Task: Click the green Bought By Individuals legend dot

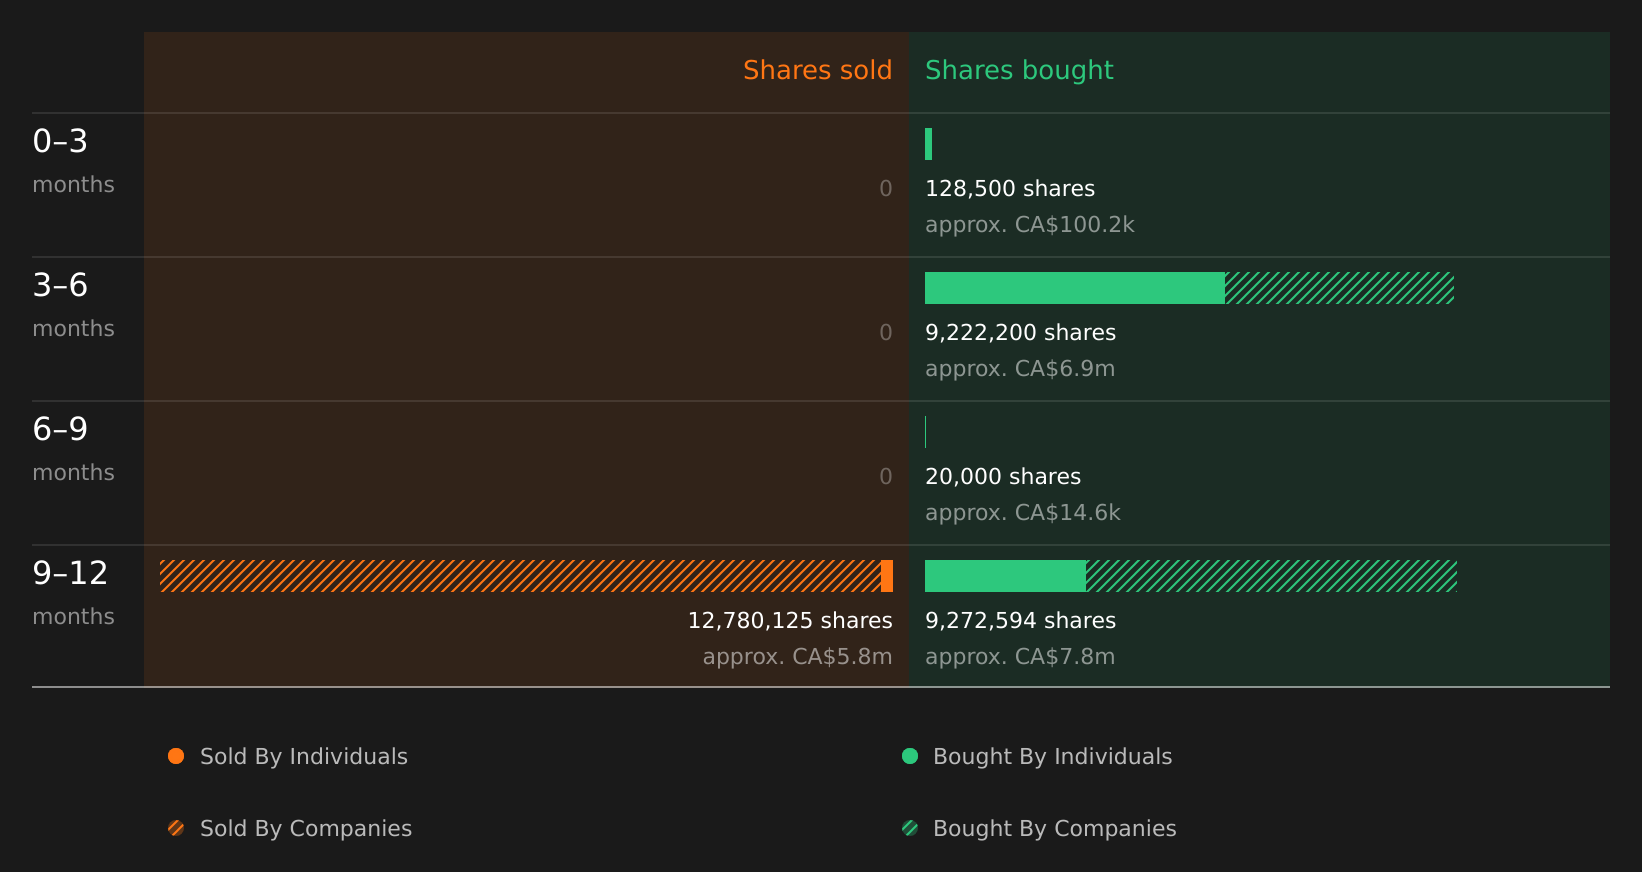Action: 910,756
